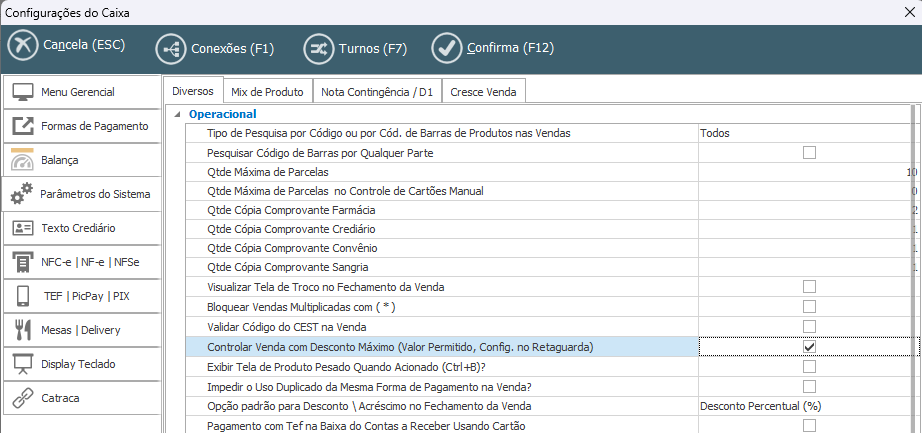Uncheck Controlar Venda com Desconto Máximo

809,347
